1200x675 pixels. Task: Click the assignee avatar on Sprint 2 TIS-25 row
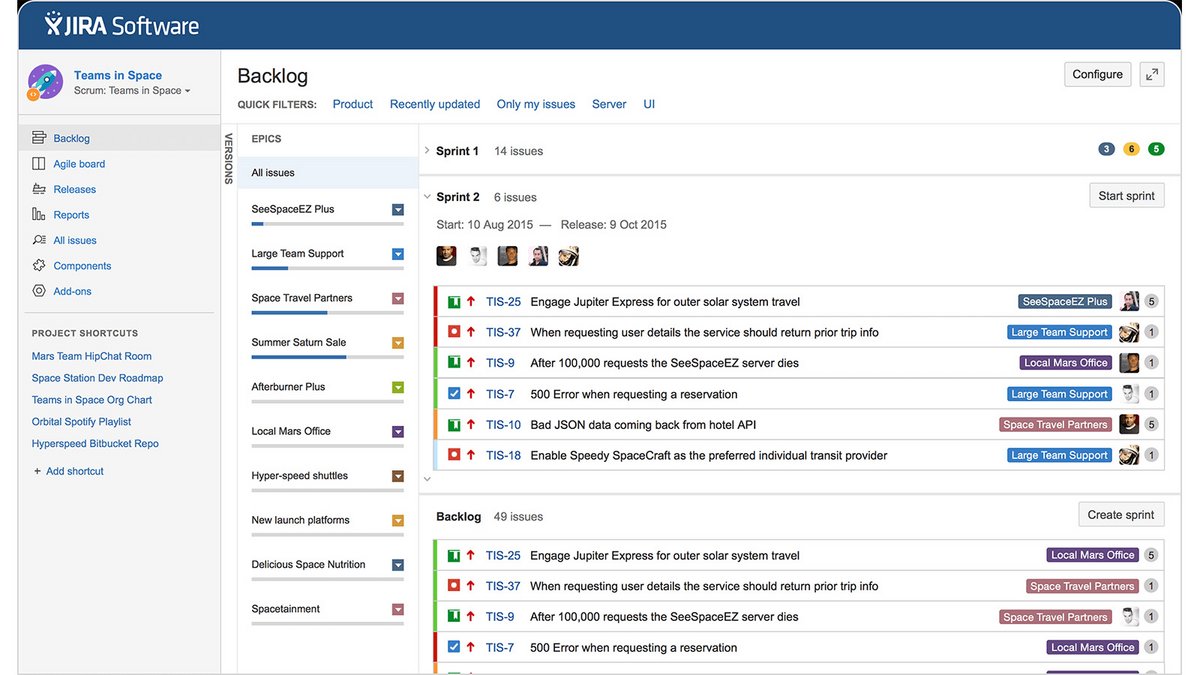coord(1130,301)
